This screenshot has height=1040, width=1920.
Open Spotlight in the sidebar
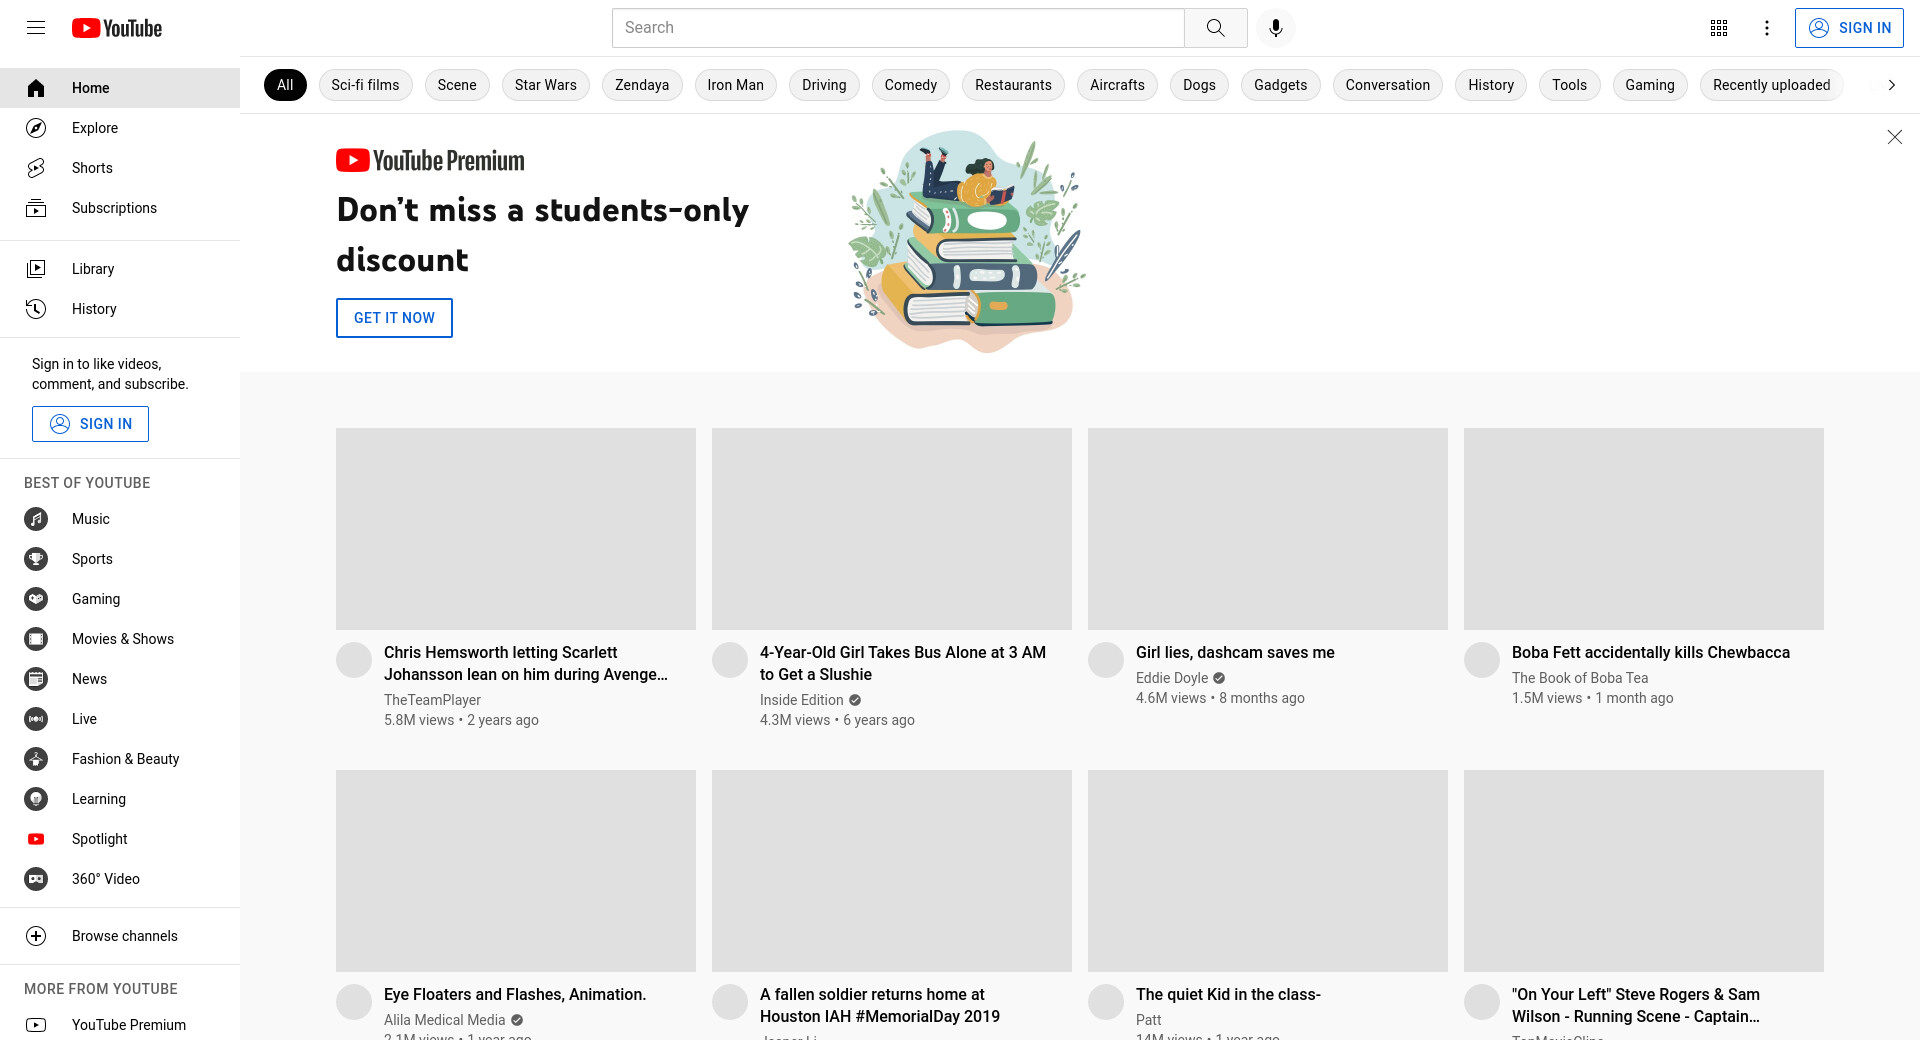(x=120, y=839)
